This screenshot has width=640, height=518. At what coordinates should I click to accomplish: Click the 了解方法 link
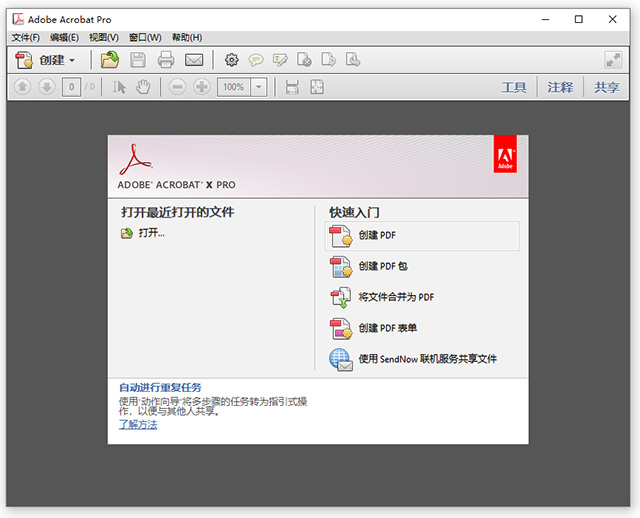click(138, 425)
